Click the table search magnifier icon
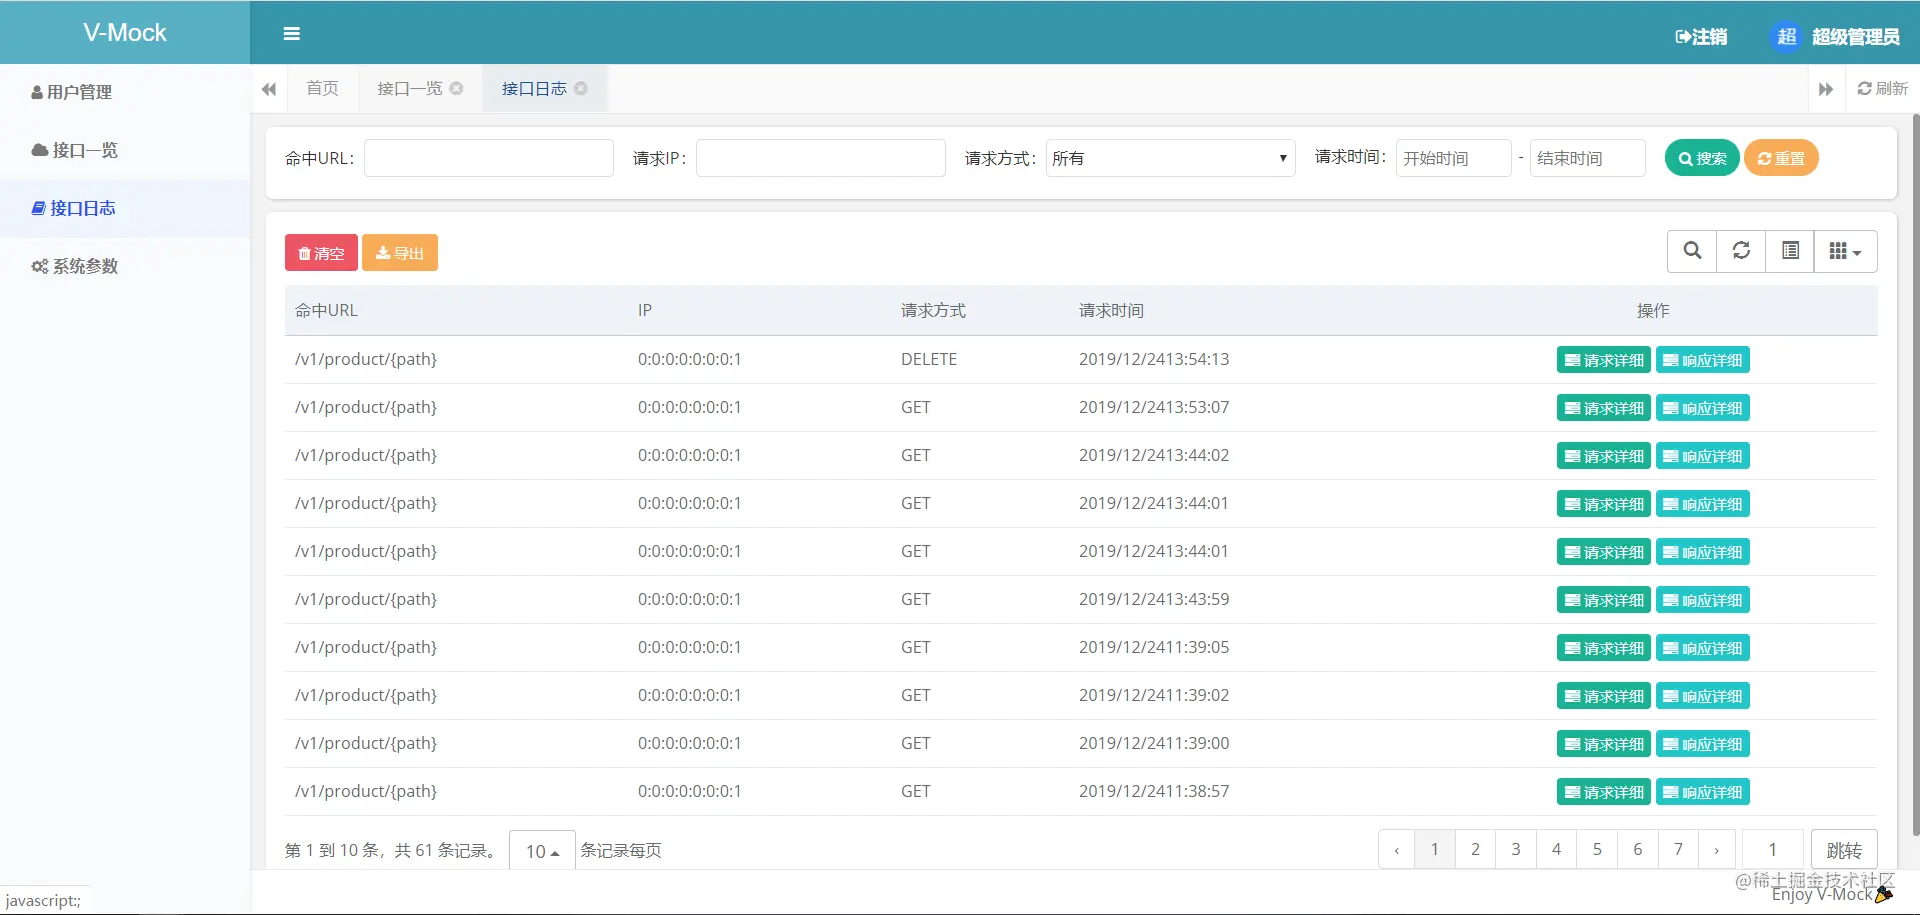The width and height of the screenshot is (1920, 915). (1692, 251)
